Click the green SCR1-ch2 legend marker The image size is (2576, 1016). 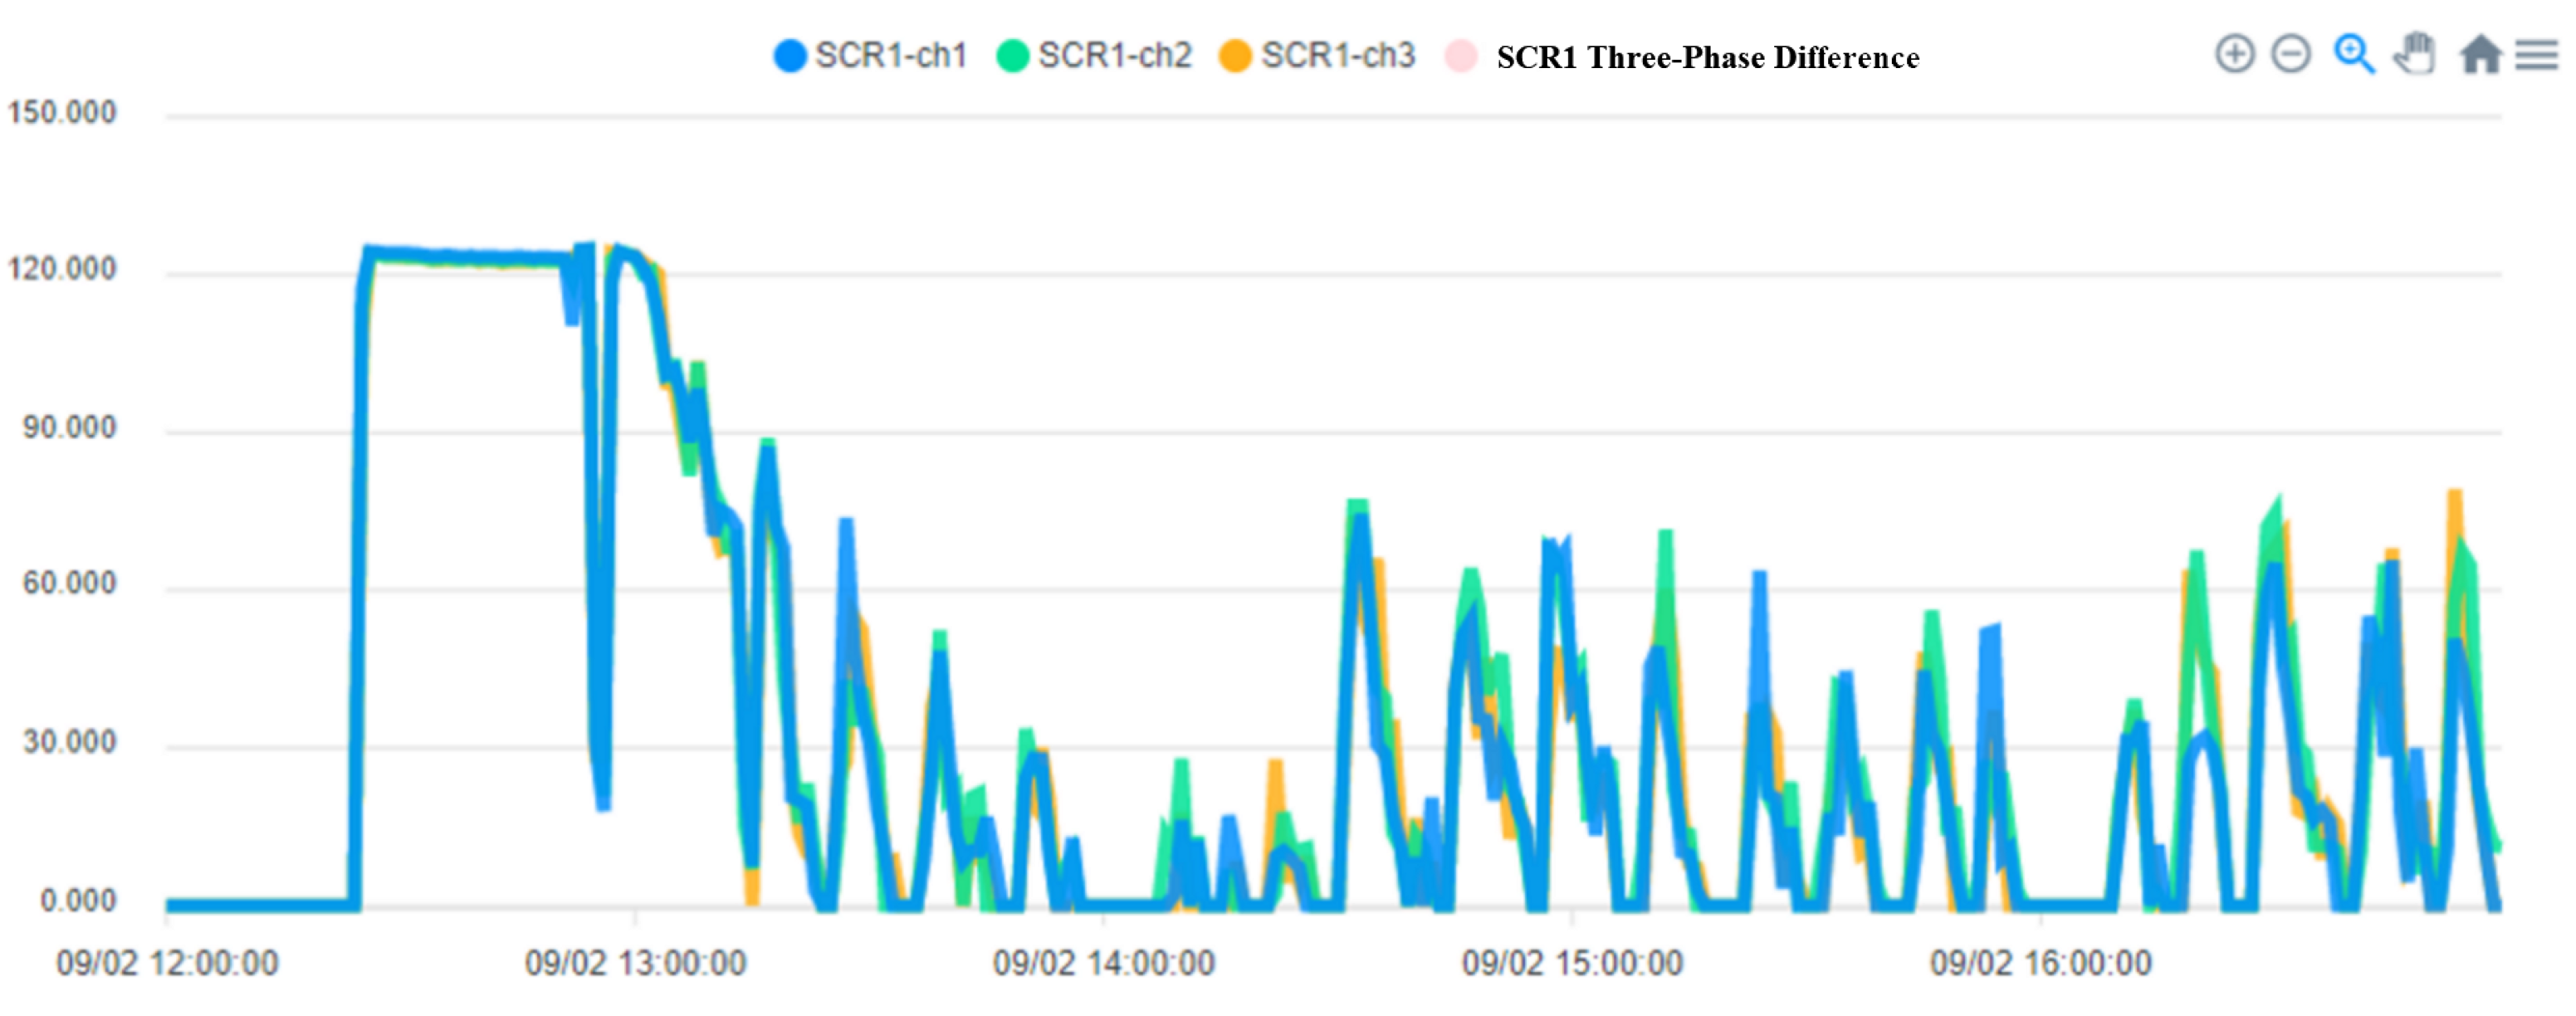(1013, 55)
